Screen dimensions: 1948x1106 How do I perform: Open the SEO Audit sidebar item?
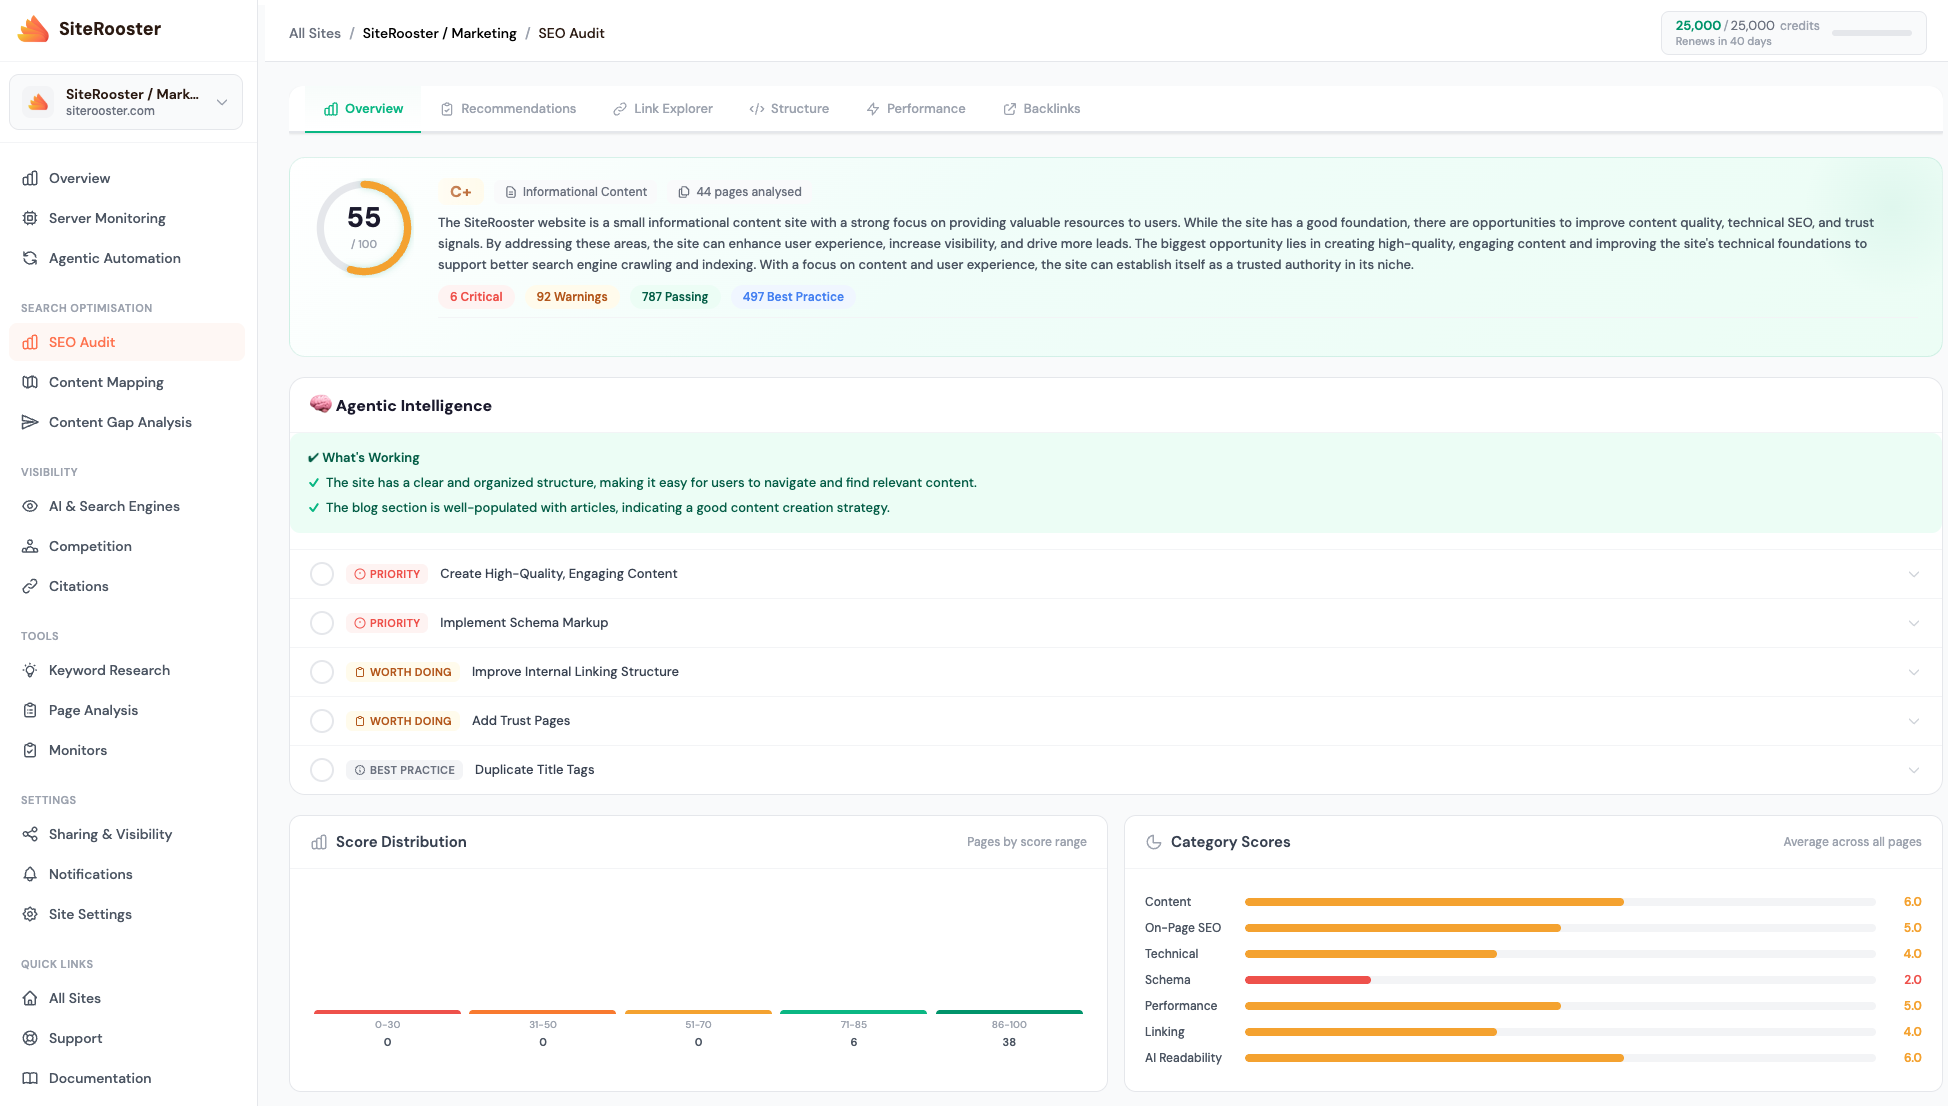click(x=81, y=342)
